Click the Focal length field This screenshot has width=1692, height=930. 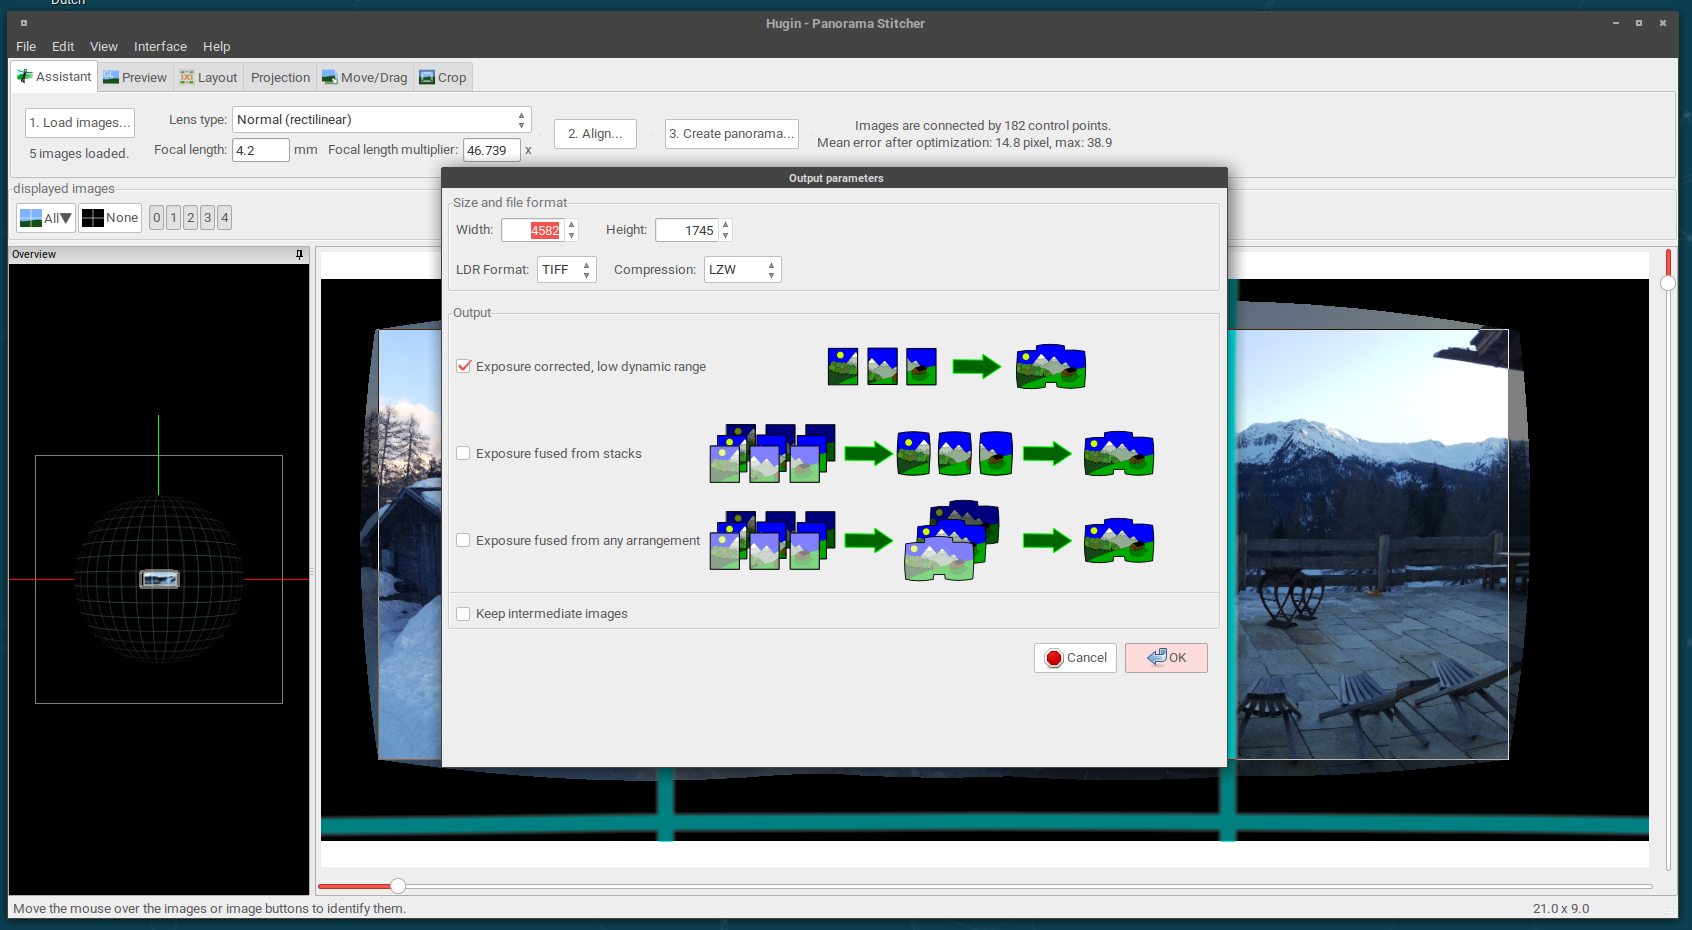261,150
